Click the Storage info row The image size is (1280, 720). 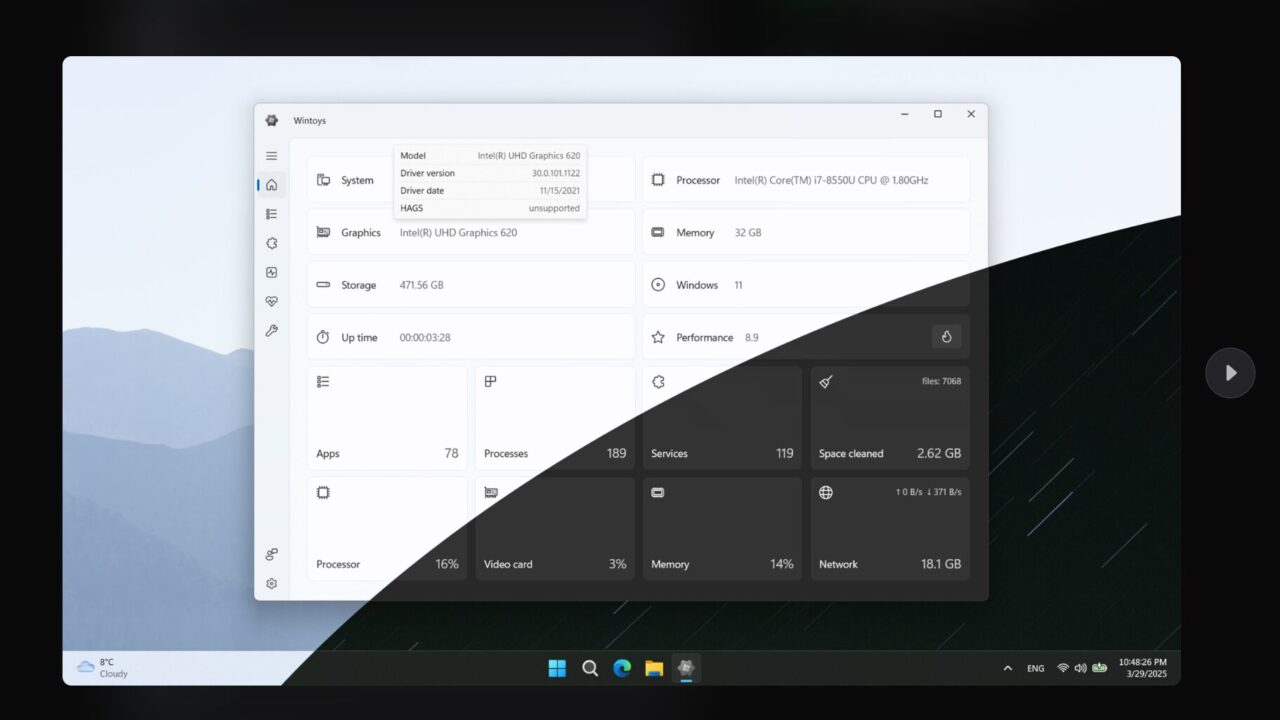(x=470, y=285)
